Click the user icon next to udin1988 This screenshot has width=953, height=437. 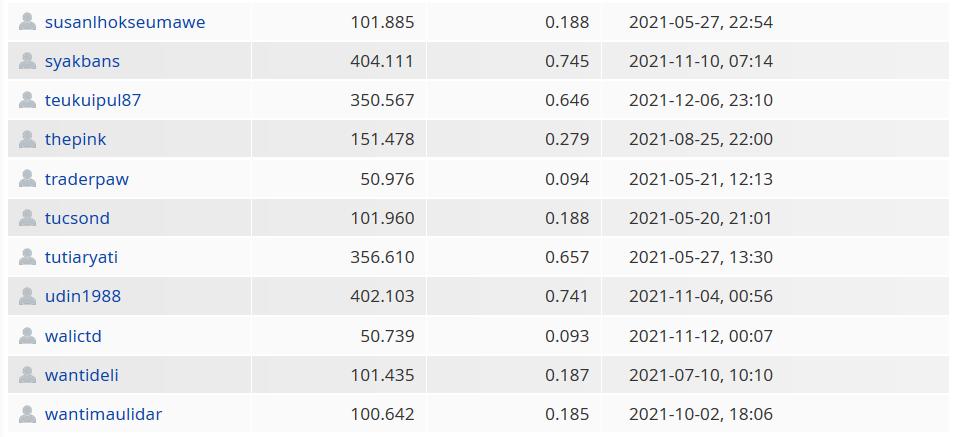coord(27,296)
